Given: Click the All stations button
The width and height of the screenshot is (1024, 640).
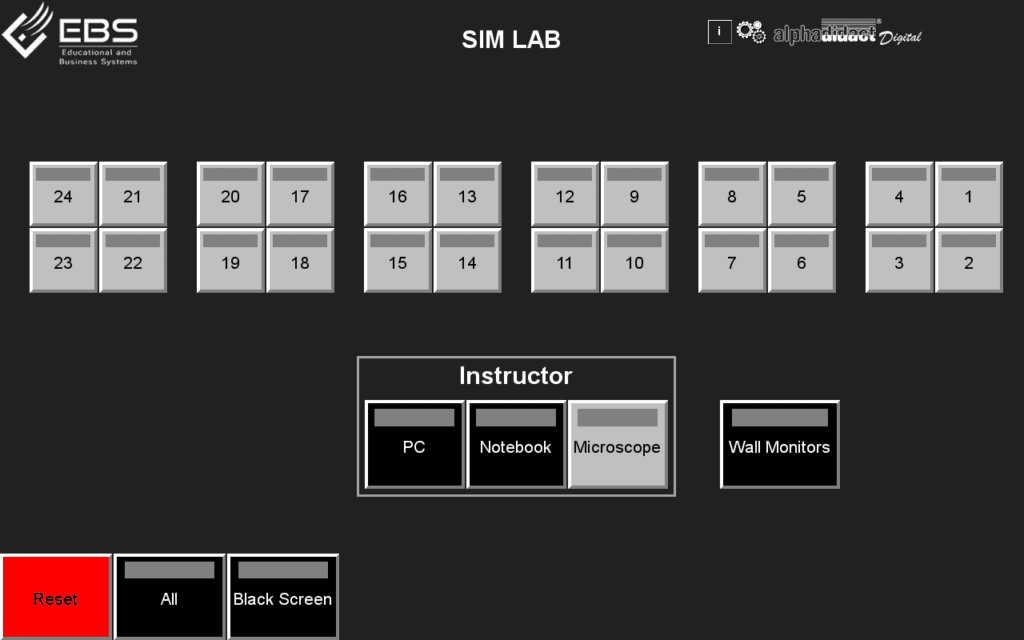Looking at the screenshot, I should (169, 596).
